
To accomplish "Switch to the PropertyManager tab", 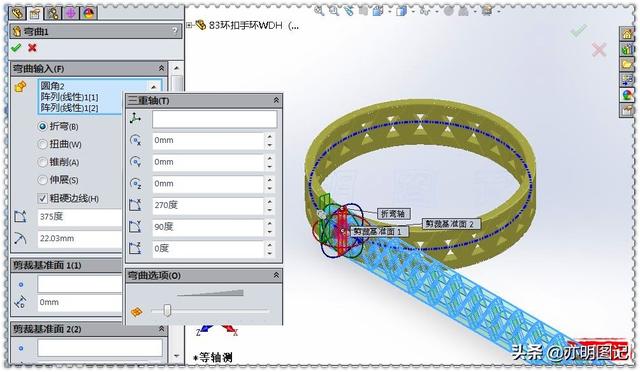I will pos(35,13).
